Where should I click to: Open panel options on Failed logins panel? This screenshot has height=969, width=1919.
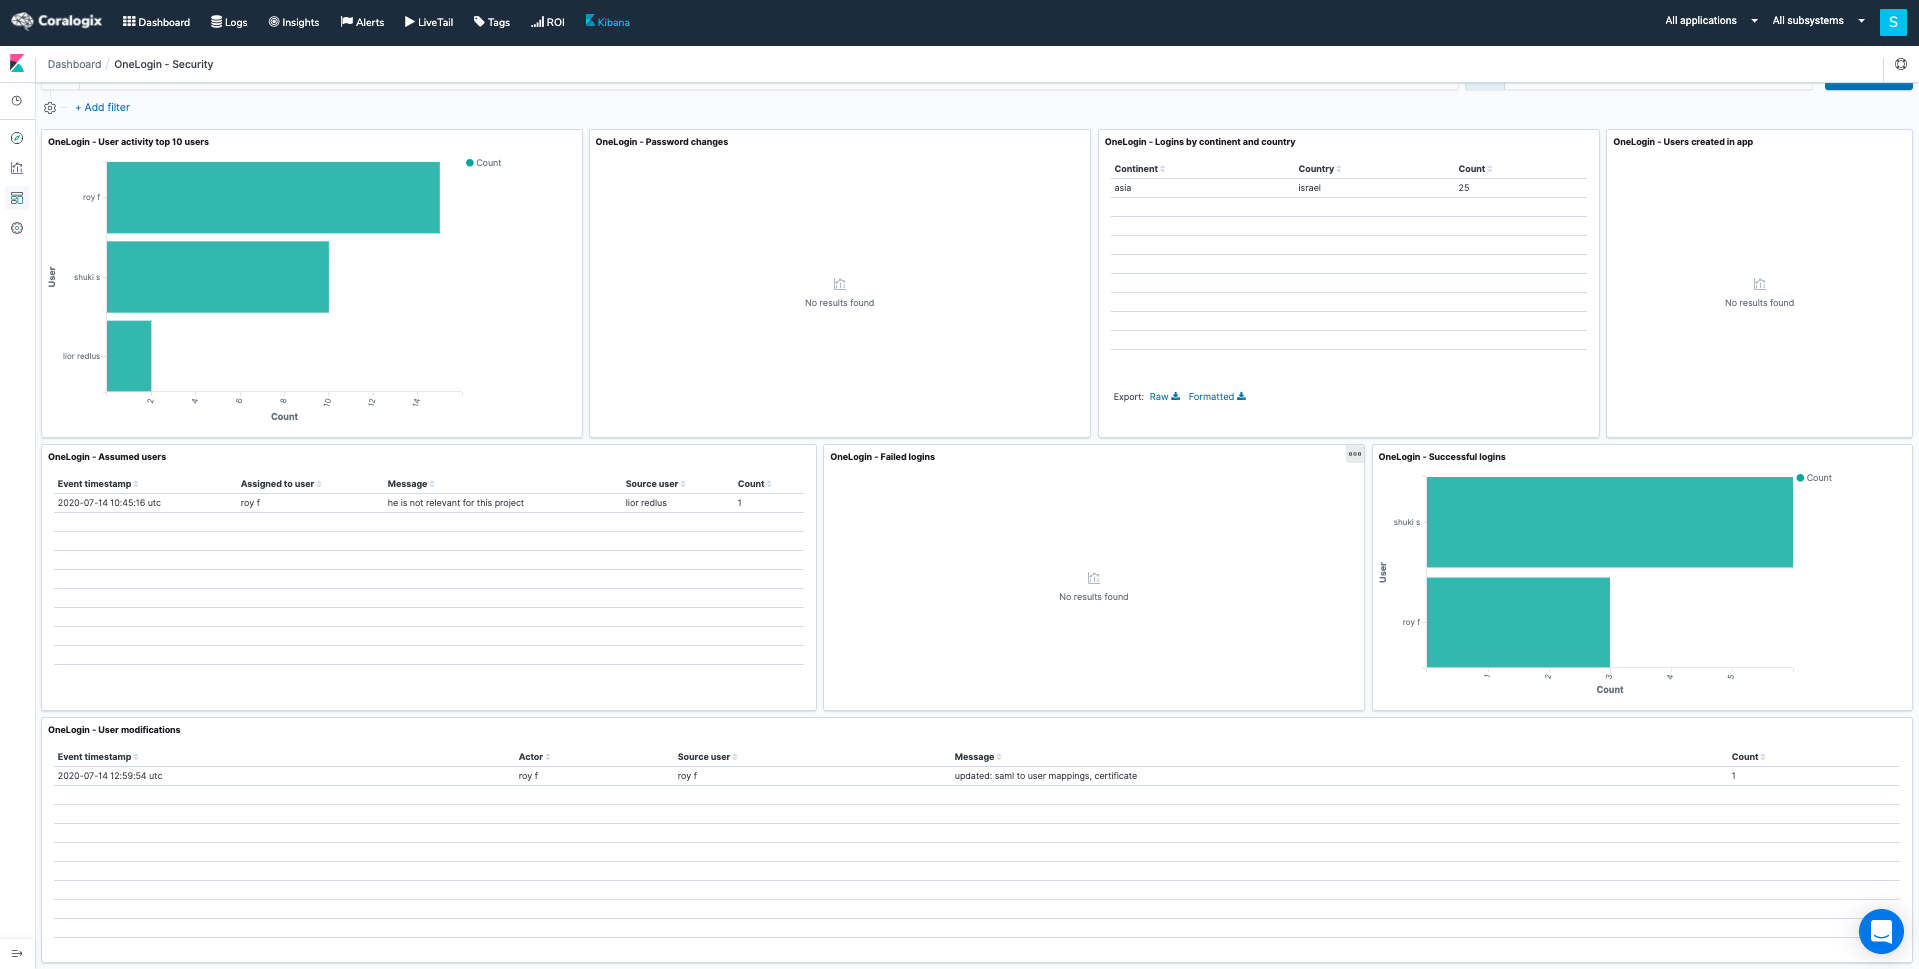pyautogui.click(x=1354, y=454)
